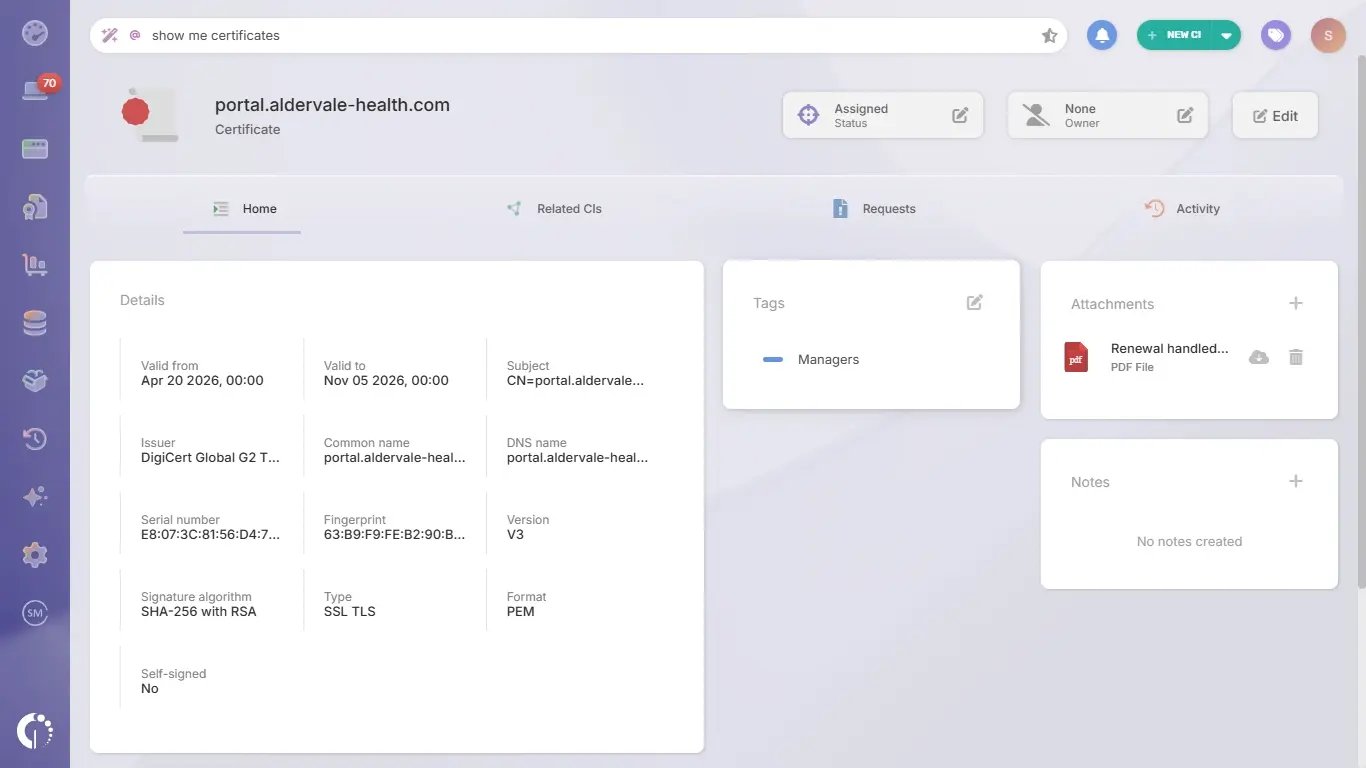This screenshot has width=1366, height=768.
Task: Open notifications bell
Action: [x=1102, y=35]
